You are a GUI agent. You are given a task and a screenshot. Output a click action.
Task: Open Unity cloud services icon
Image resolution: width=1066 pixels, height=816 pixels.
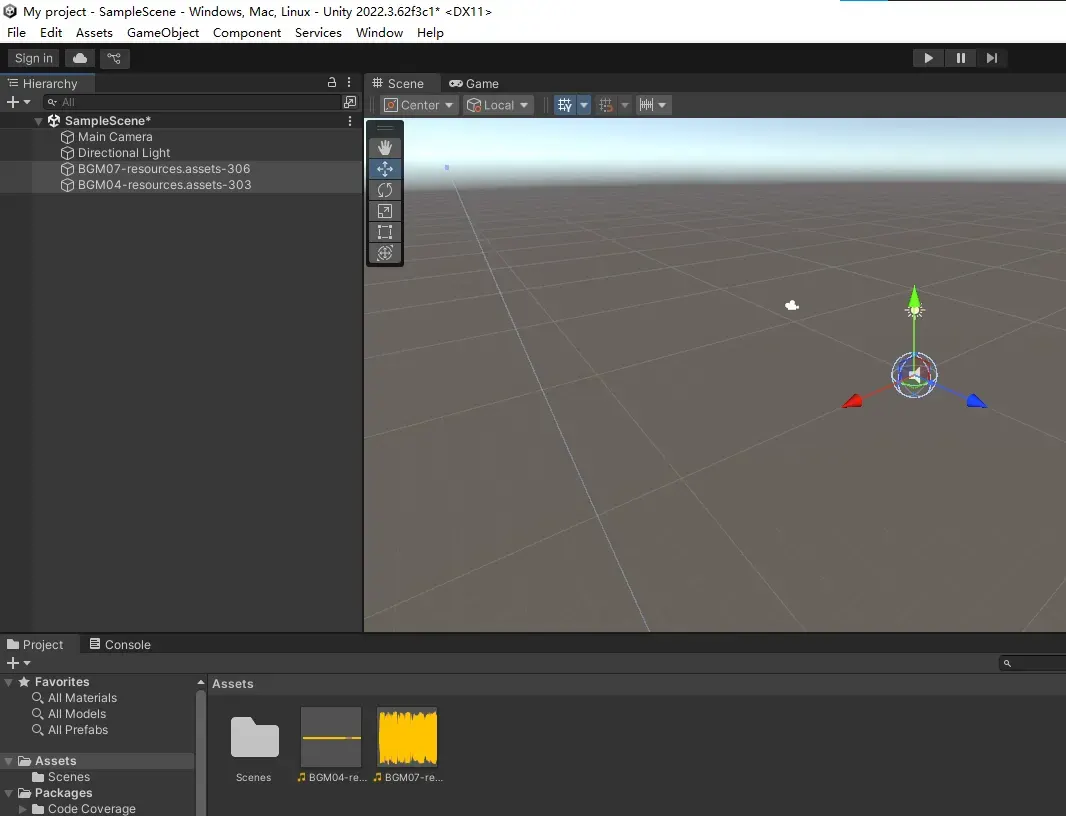tap(80, 58)
